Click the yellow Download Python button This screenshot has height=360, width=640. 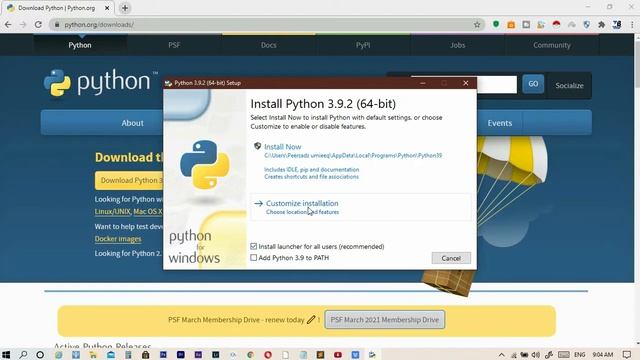[129, 180]
